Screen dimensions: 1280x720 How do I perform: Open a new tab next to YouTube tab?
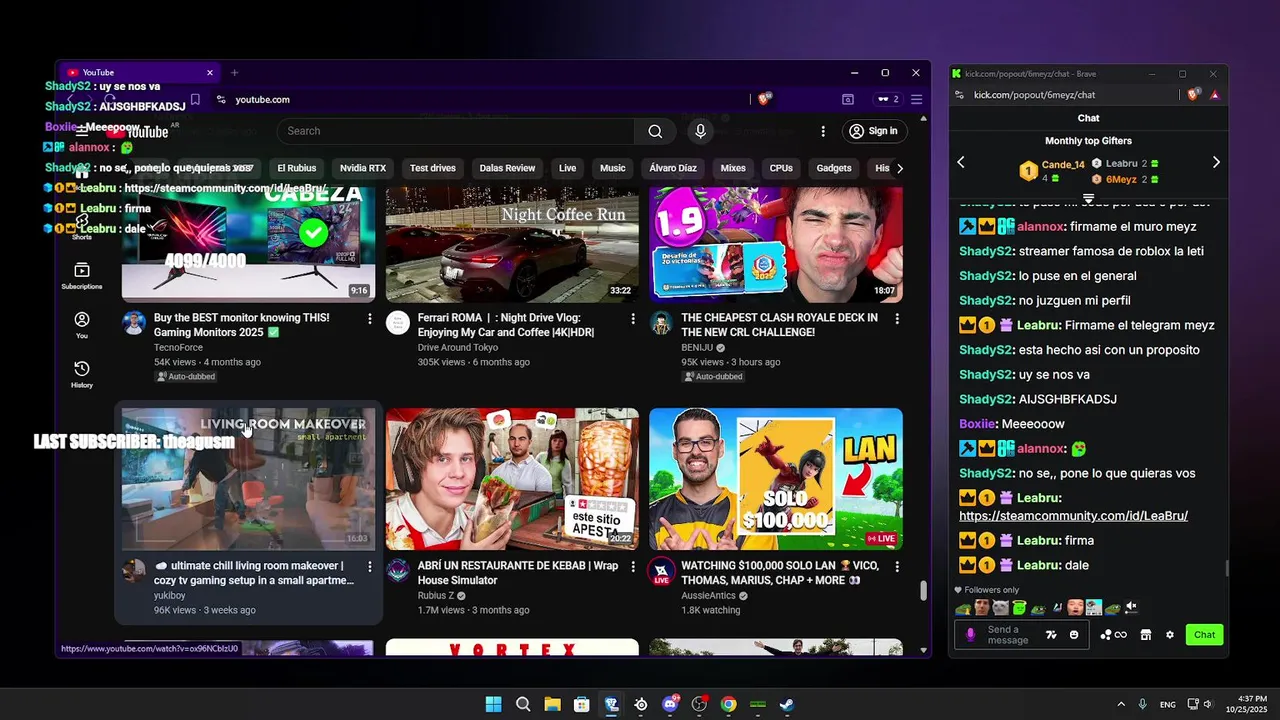235,72
